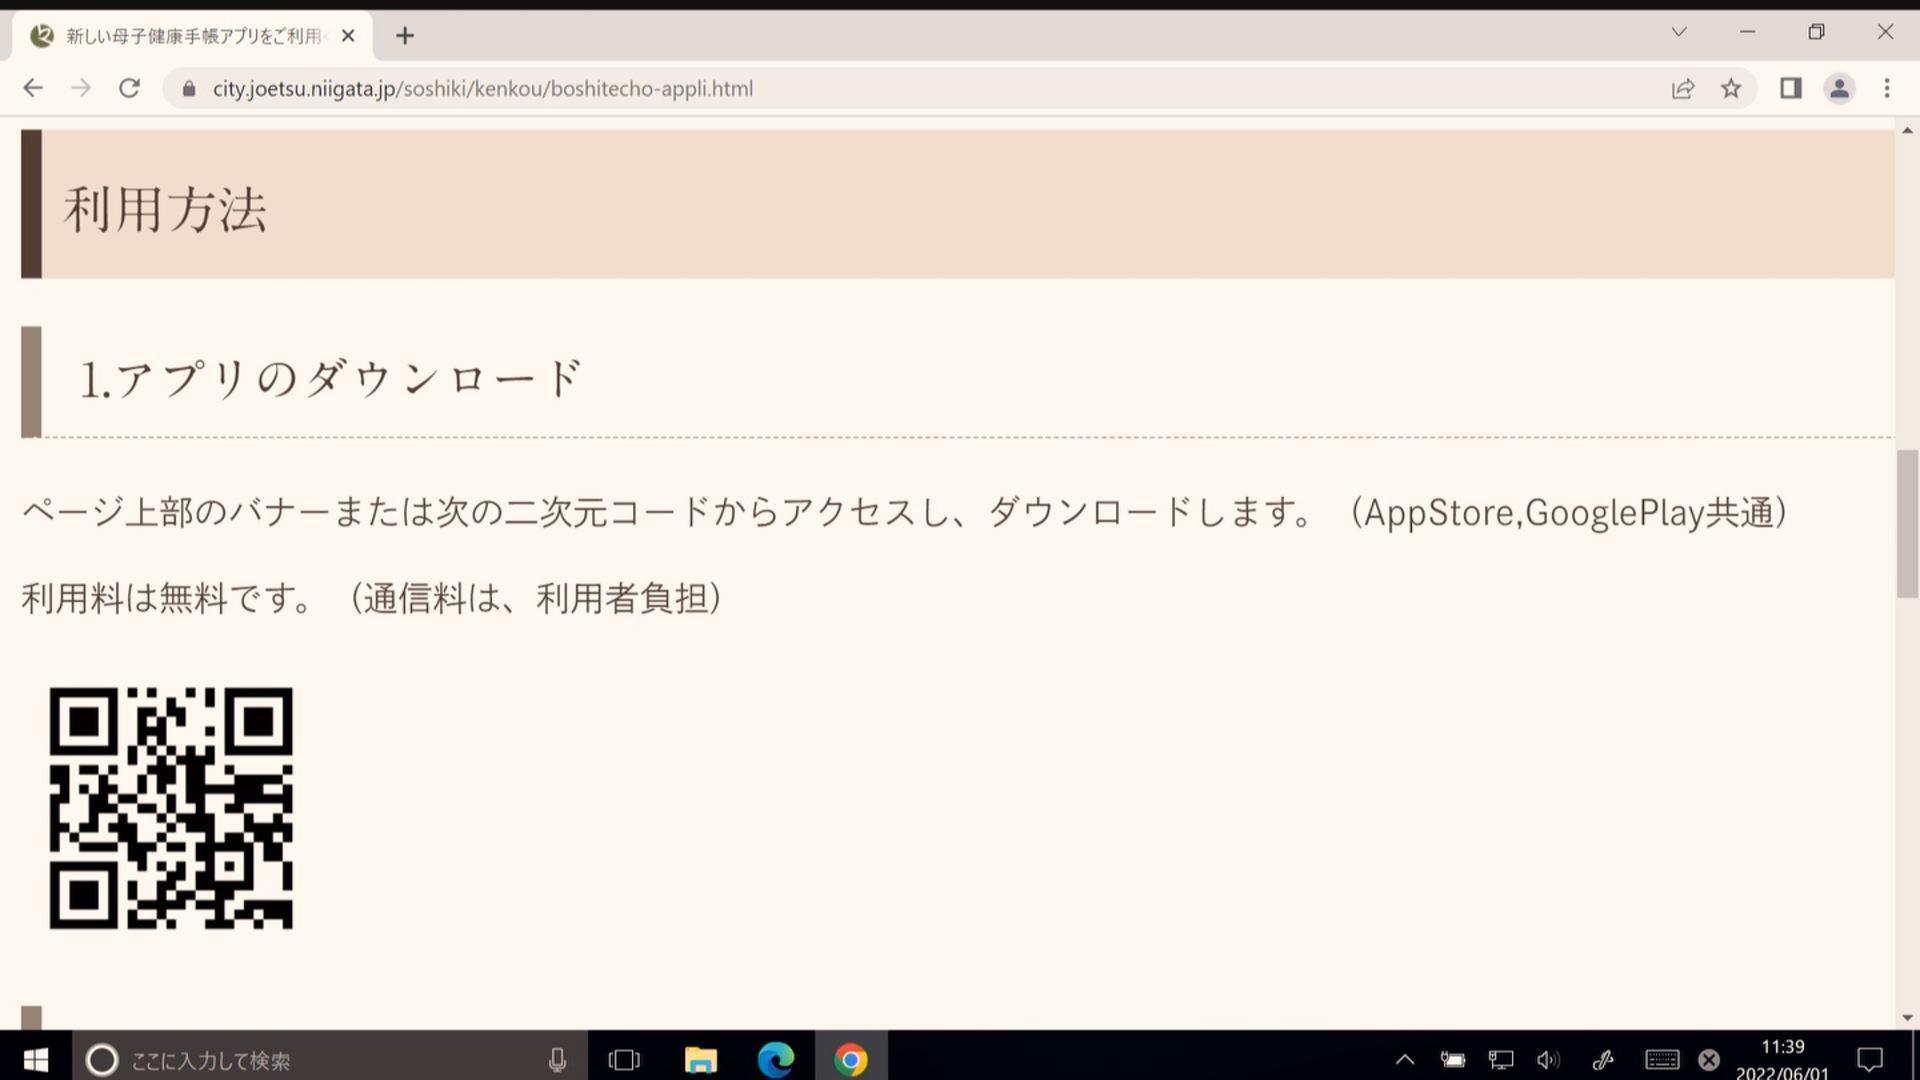Click the scrollbar down arrow
The width and height of the screenshot is (1920, 1080).
point(1907,1018)
